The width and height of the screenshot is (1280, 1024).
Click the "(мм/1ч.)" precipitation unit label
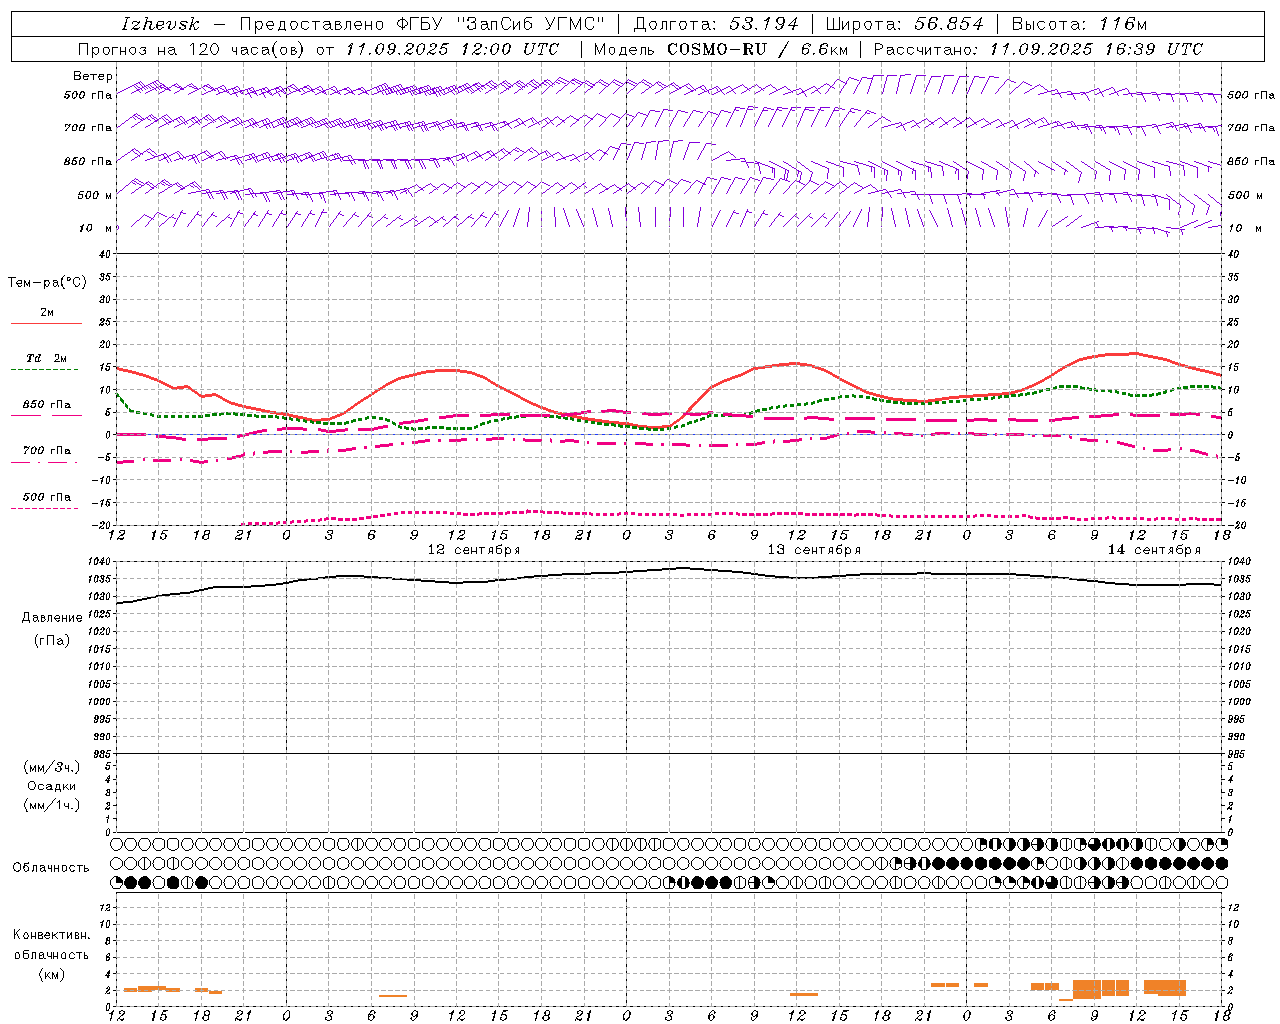(x=52, y=805)
